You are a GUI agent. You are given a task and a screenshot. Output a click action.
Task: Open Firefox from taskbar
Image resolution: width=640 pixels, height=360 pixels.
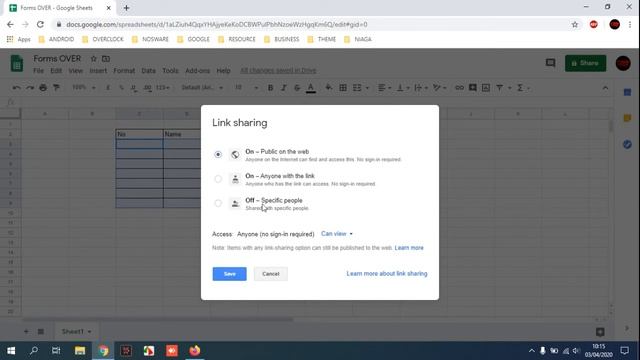(x=195, y=351)
